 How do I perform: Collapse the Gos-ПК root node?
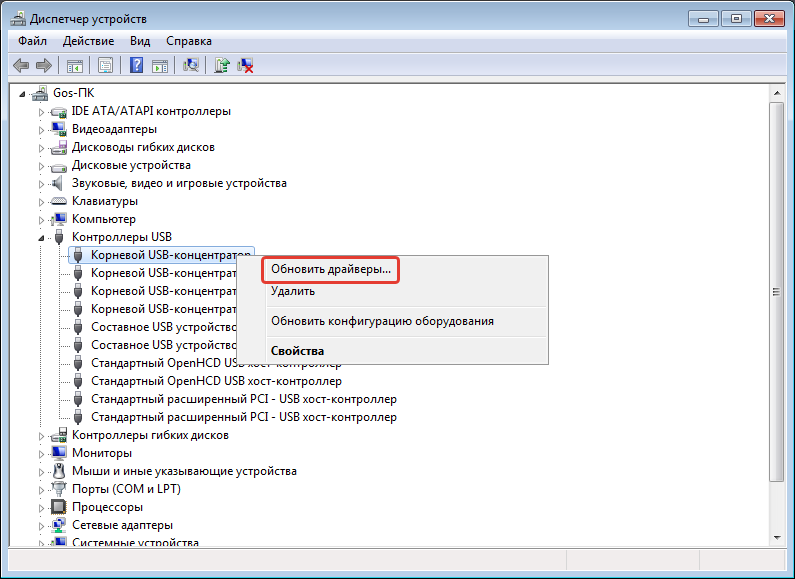pos(22,94)
